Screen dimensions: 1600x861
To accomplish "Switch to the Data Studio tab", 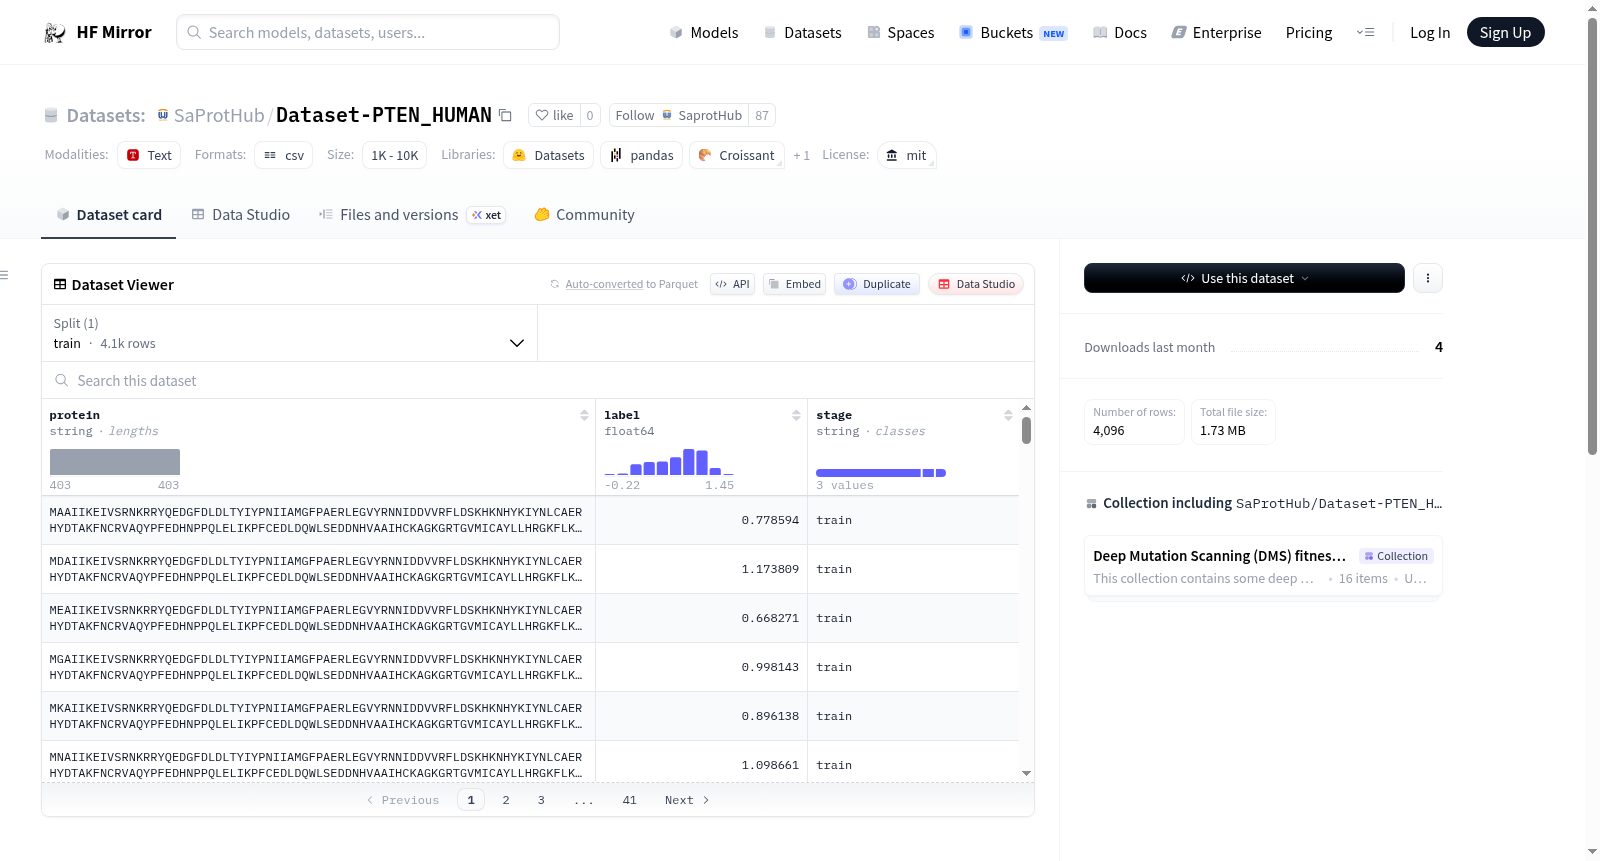I will coord(241,215).
